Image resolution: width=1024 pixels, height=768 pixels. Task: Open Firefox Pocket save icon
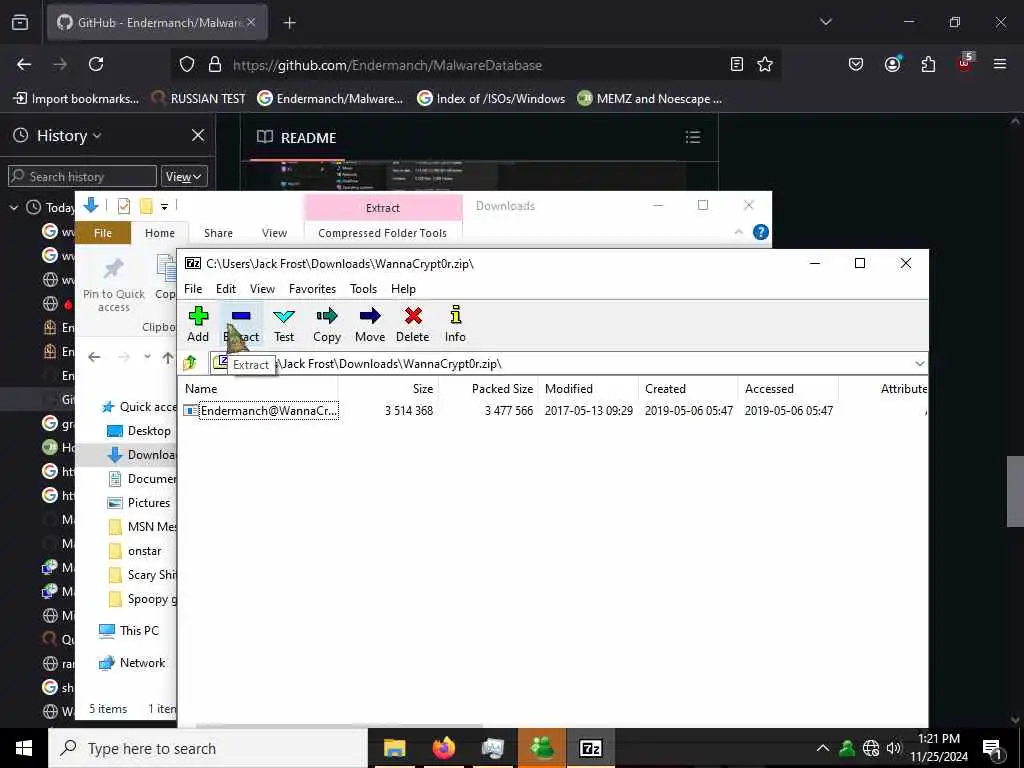[856, 64]
